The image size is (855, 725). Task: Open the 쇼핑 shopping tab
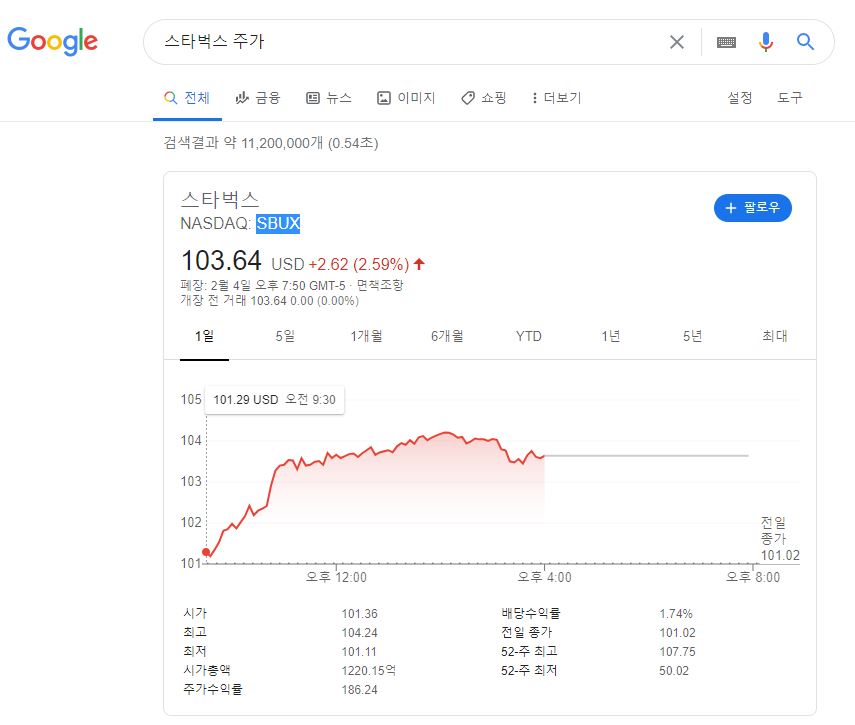pos(484,98)
